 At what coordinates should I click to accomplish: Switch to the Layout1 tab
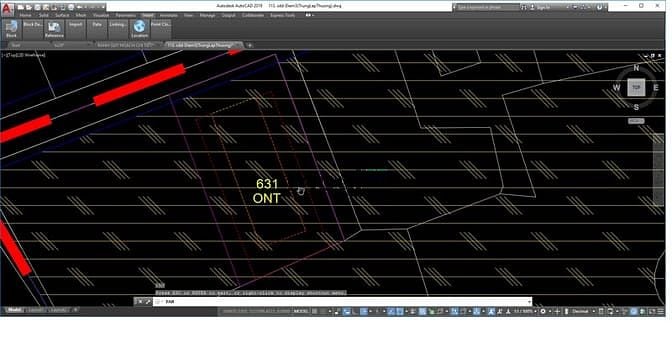coord(36,310)
